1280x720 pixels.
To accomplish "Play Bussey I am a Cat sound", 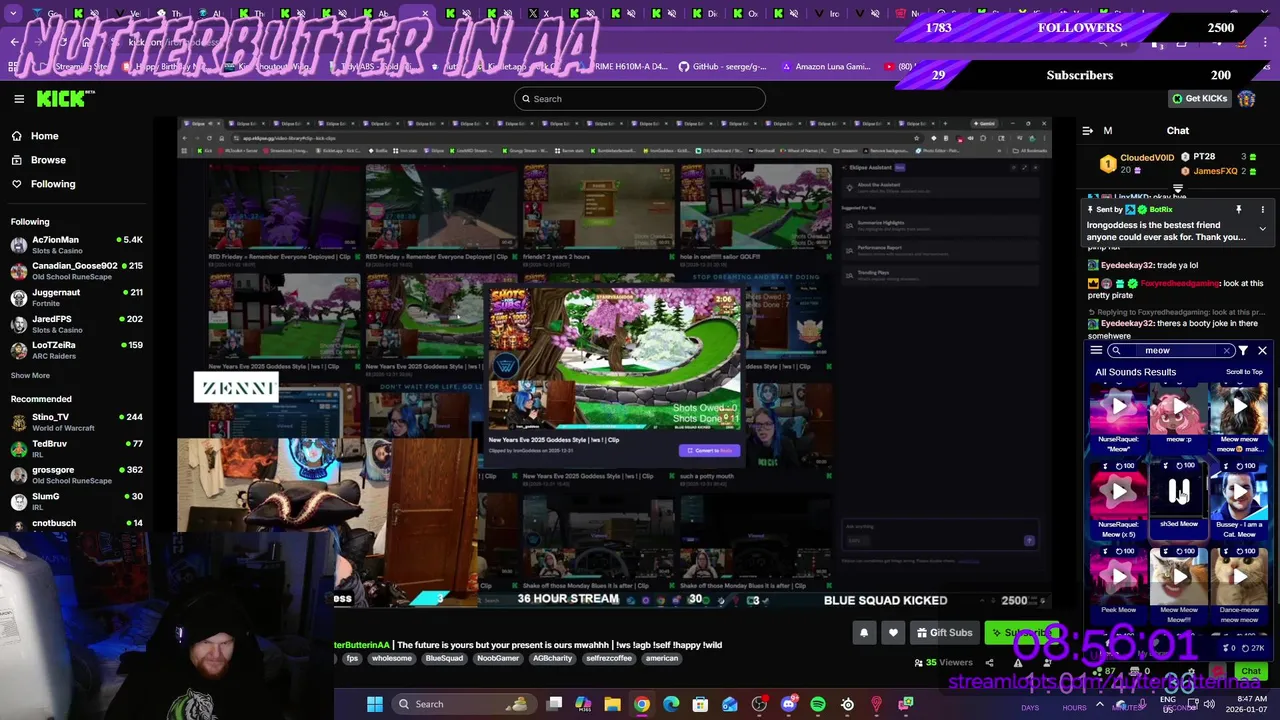I will [x=1239, y=492].
